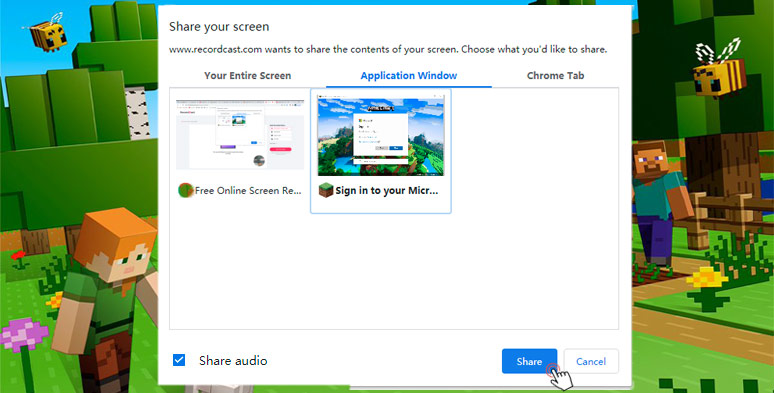Screen dimensions: 774x393
Task: Click the 'Sign in to your Micr...' label
Action: coord(387,191)
